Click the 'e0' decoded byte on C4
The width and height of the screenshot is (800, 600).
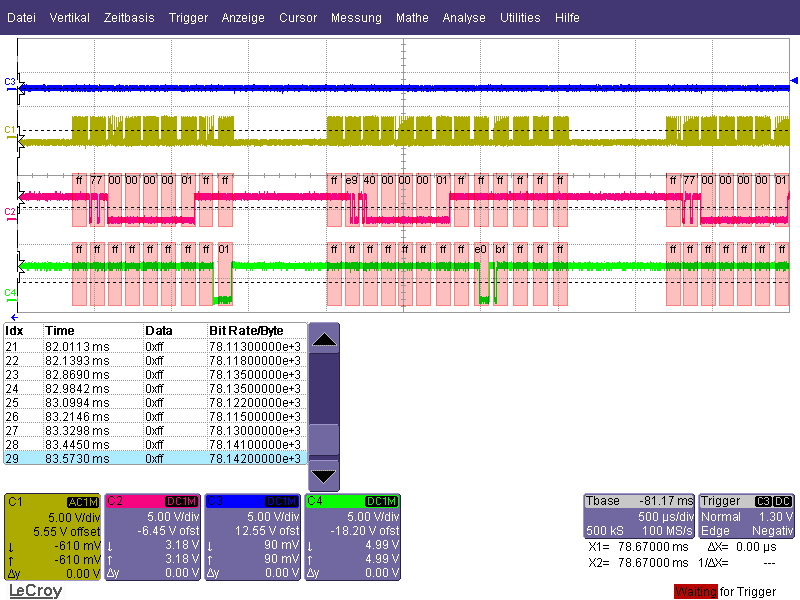[x=481, y=249]
